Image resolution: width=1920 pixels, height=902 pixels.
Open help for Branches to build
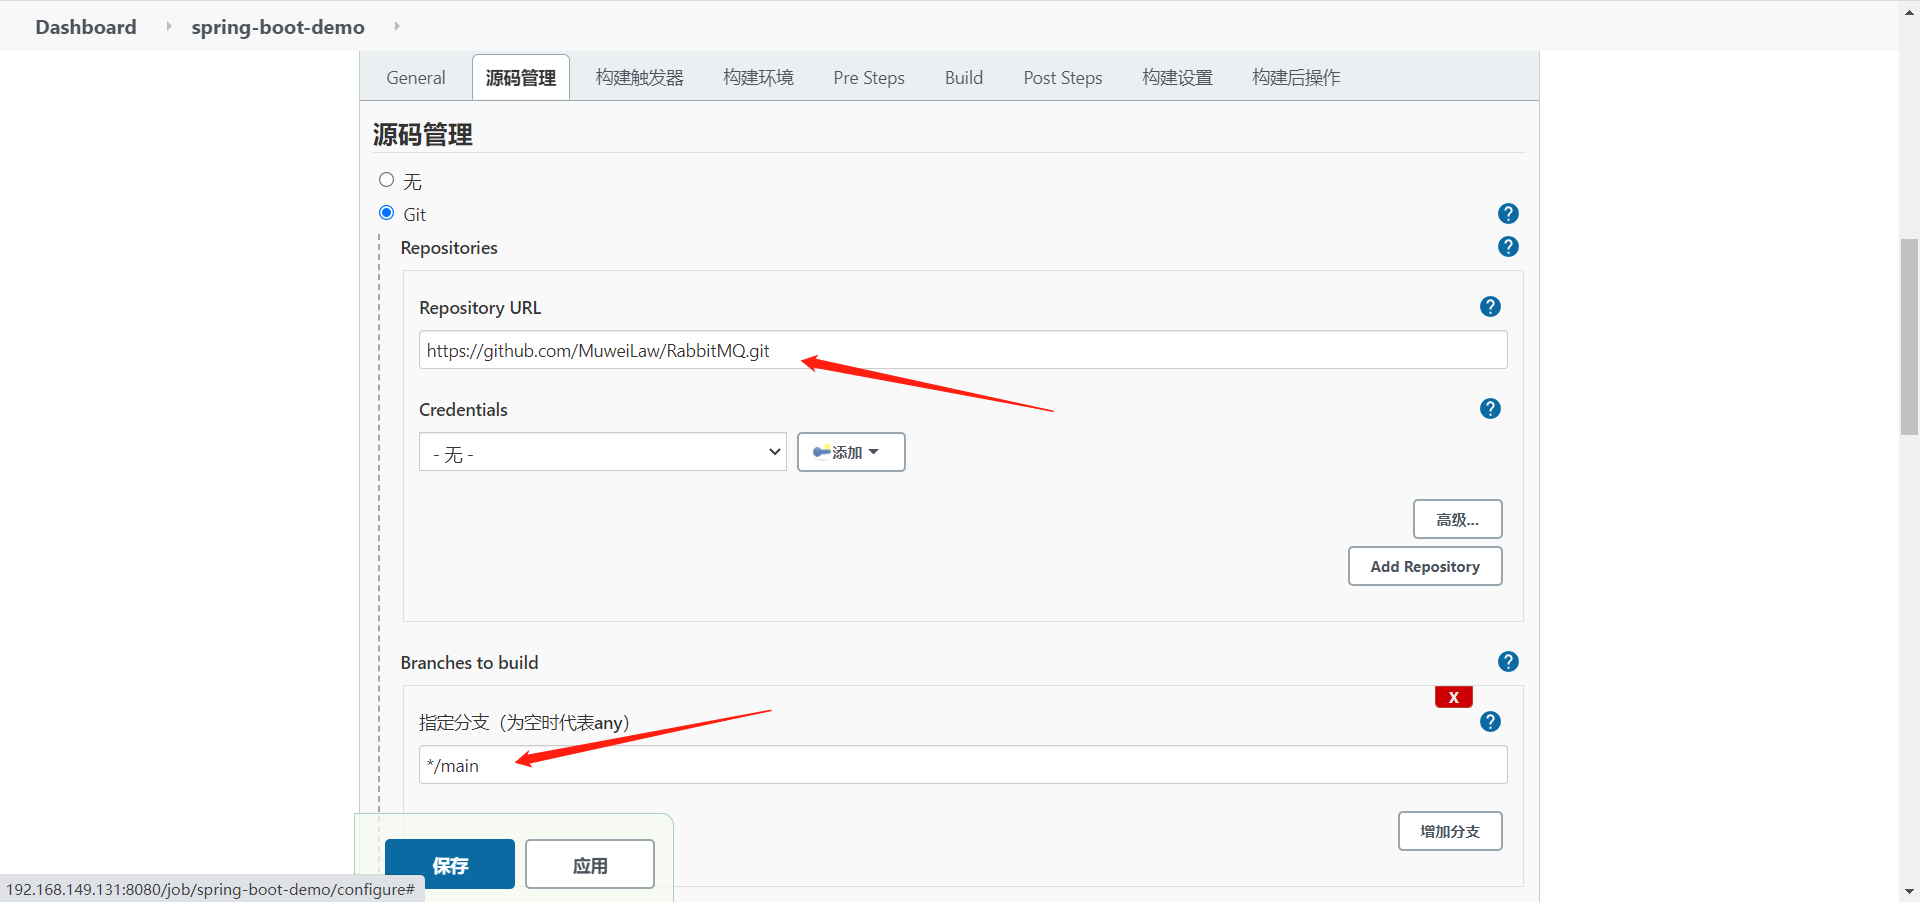(1508, 661)
